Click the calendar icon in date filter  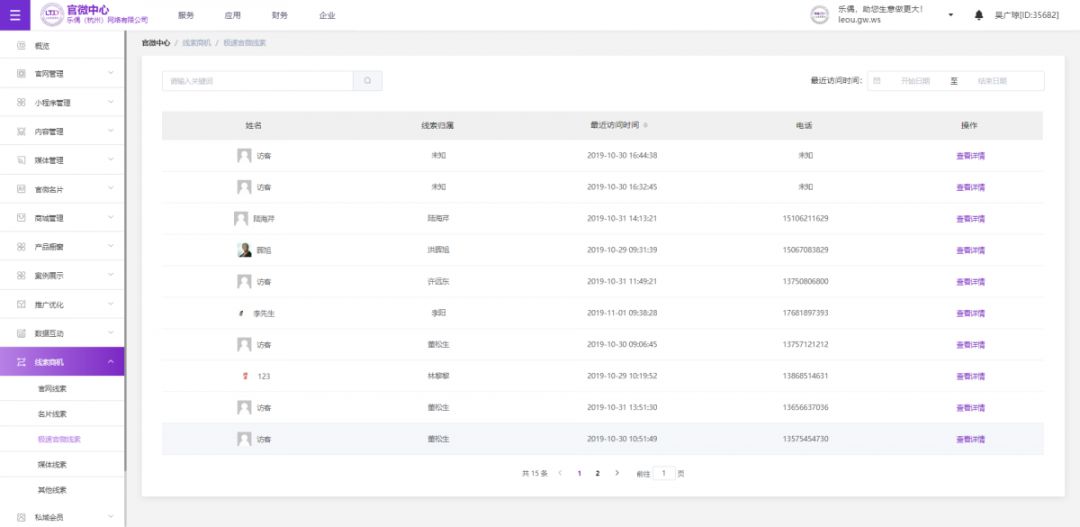click(x=877, y=81)
